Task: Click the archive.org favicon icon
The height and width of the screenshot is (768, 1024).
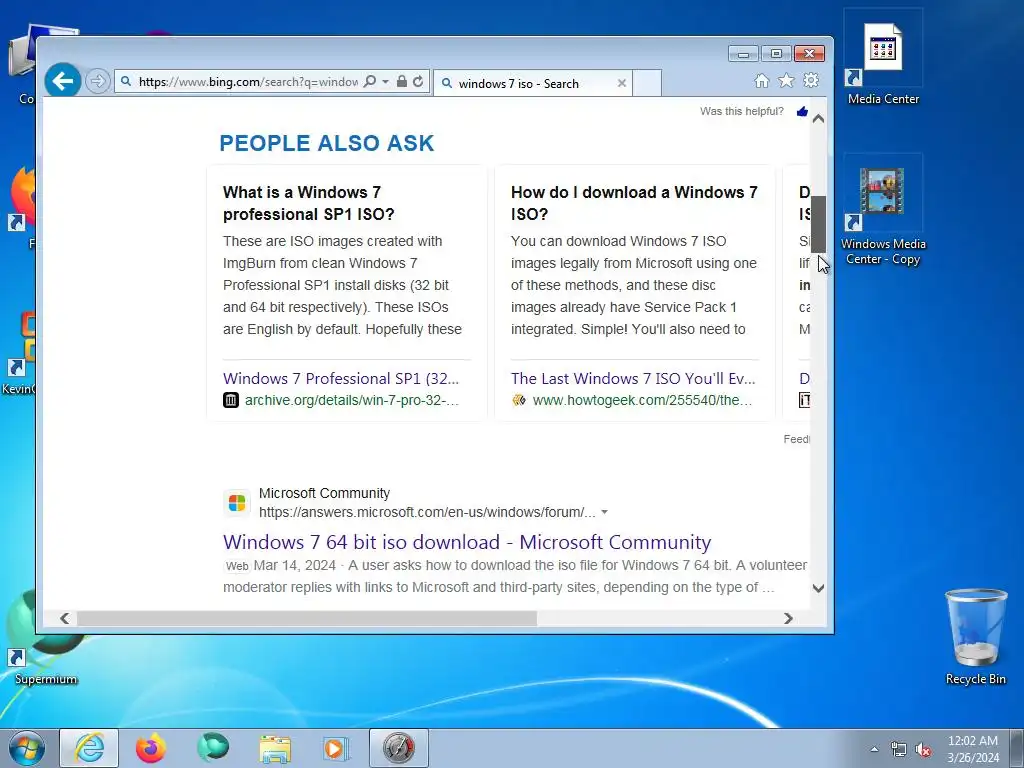Action: tap(231, 400)
